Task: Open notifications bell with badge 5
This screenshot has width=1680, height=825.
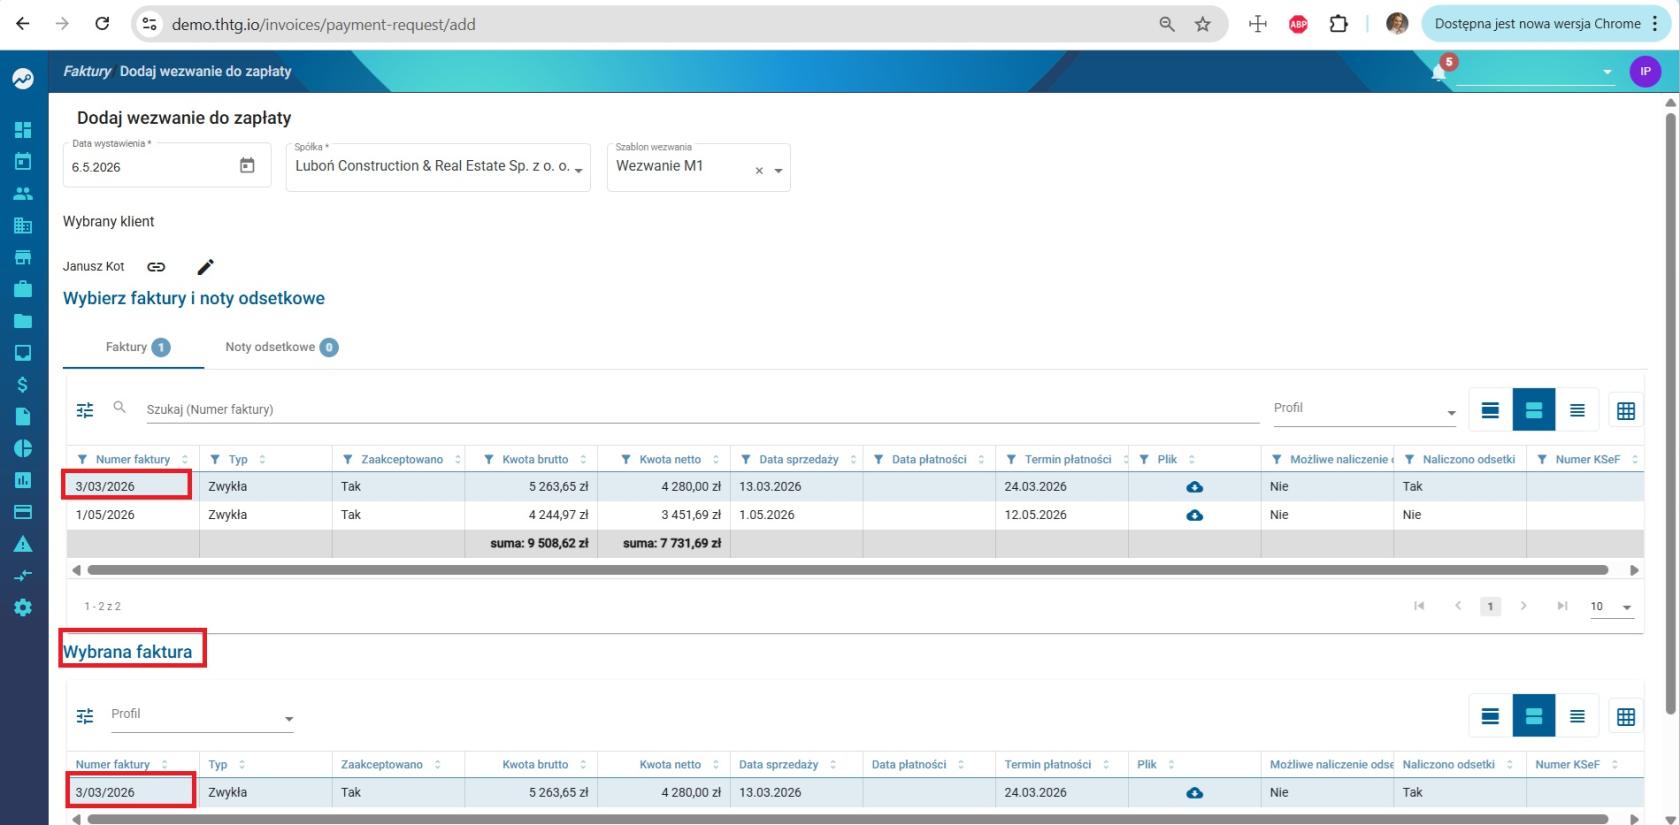Action: (x=1439, y=72)
